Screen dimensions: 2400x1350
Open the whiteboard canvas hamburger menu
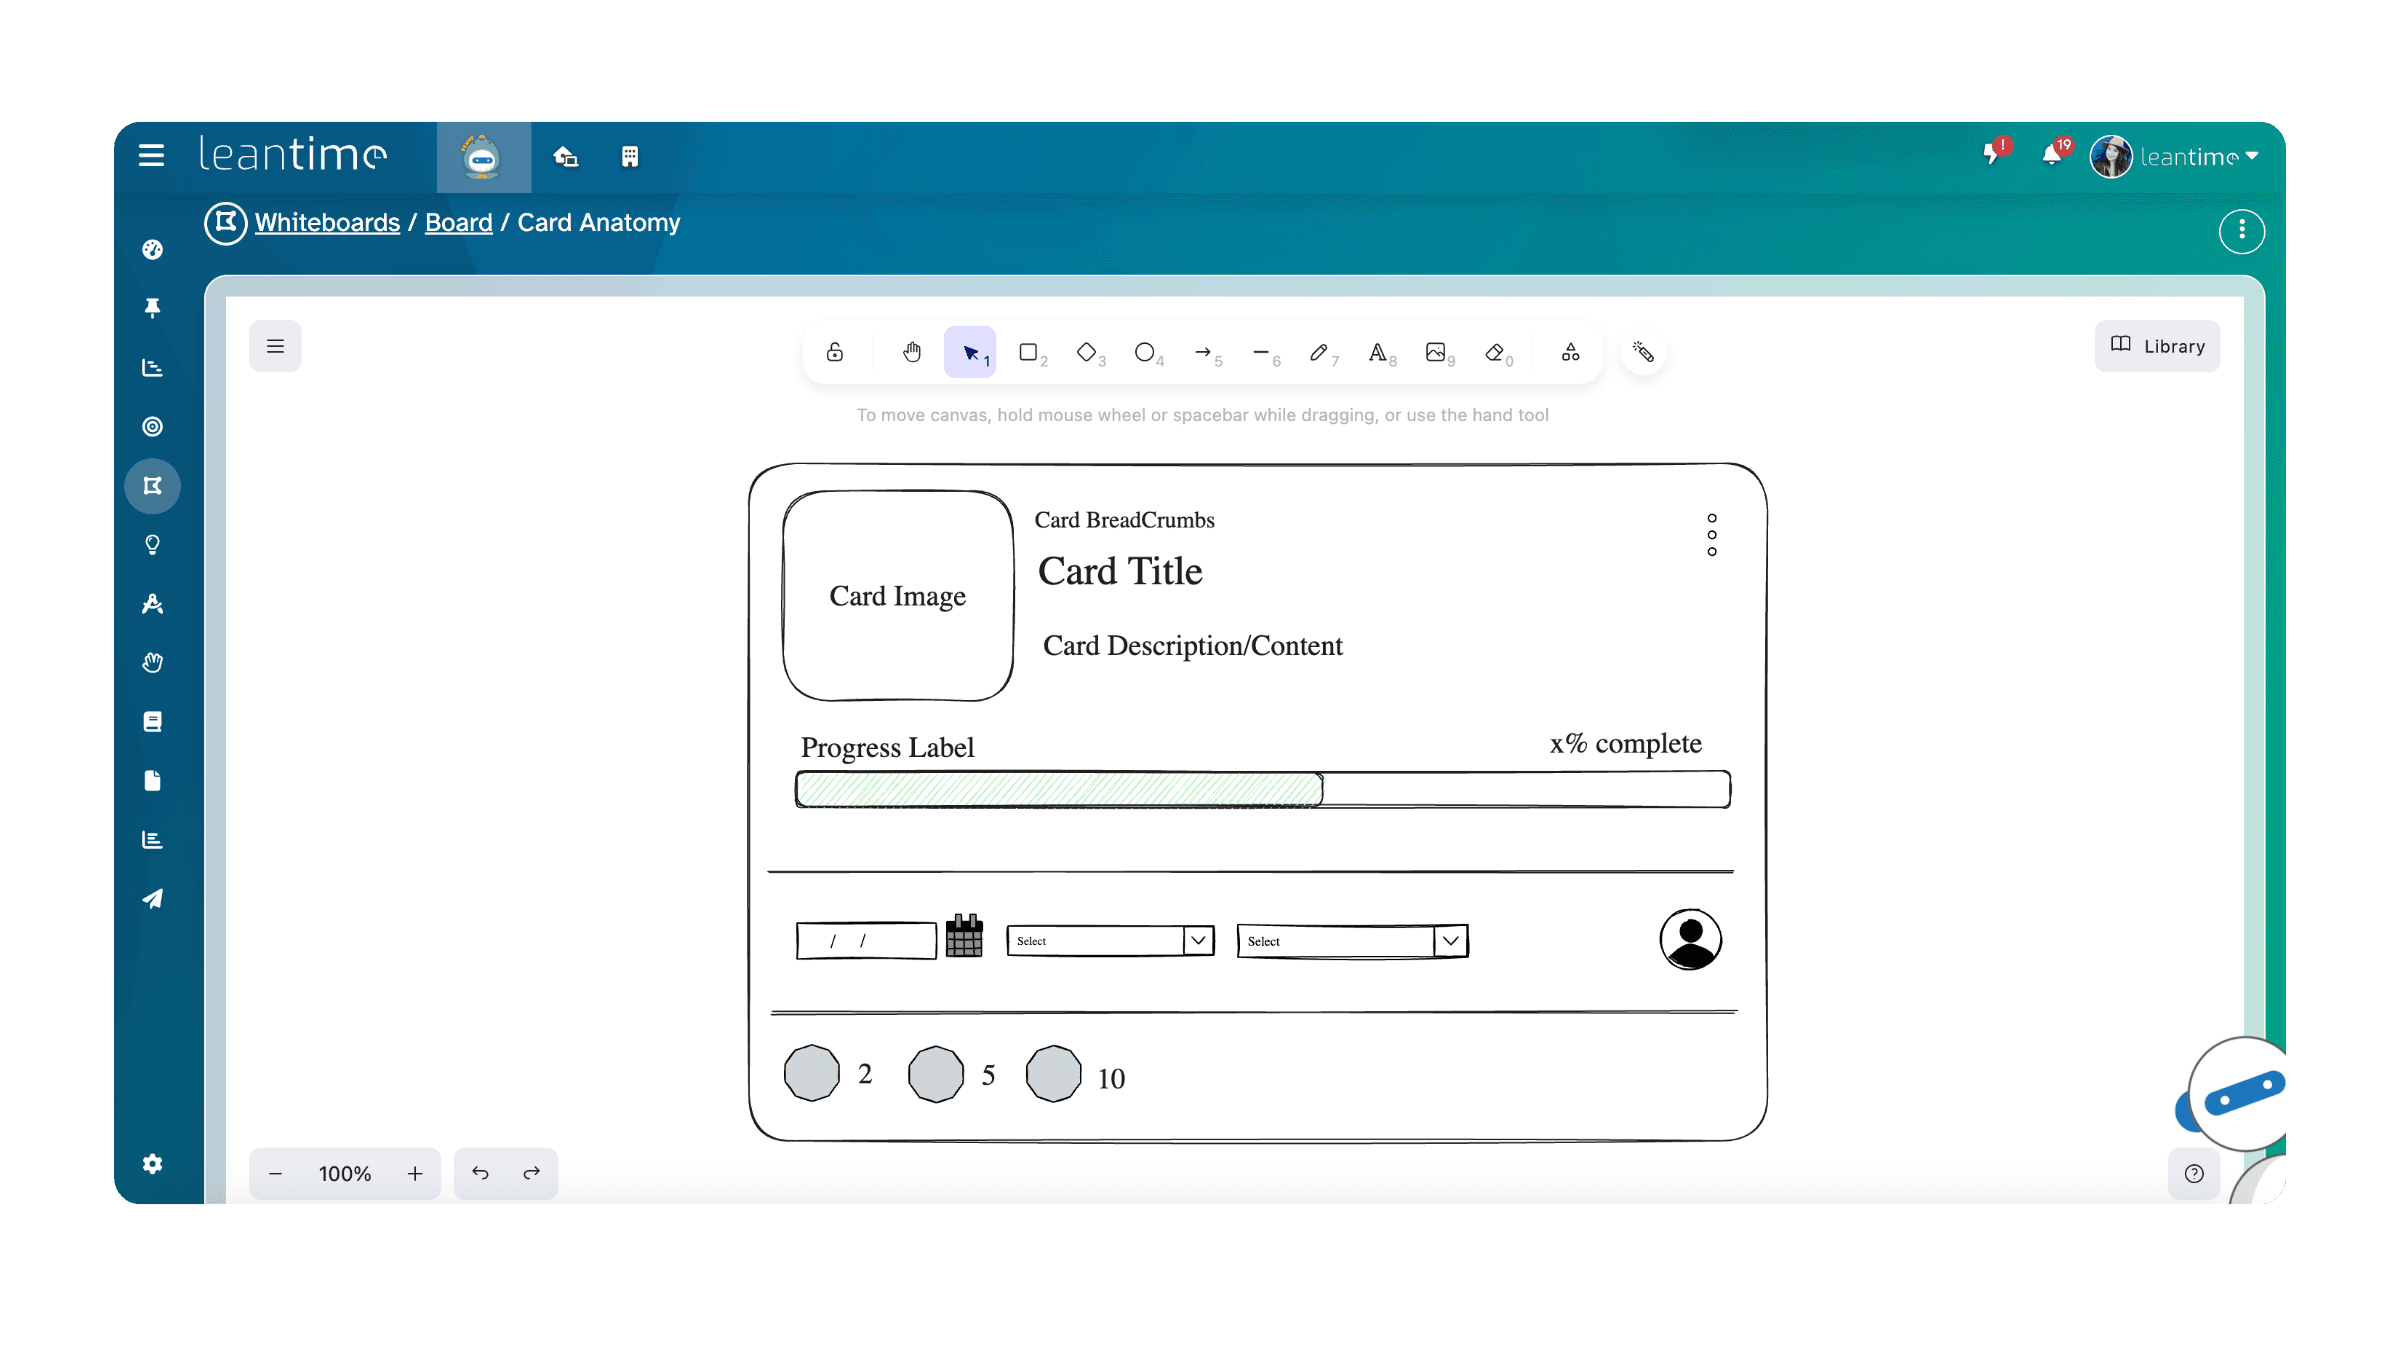tap(275, 346)
